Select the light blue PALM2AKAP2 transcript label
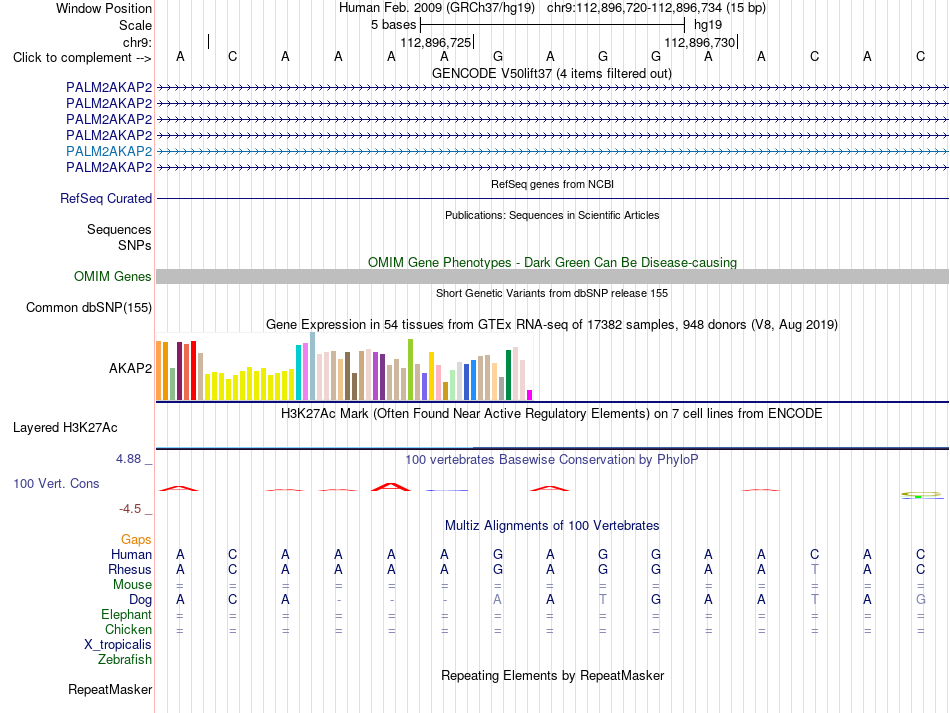 [x=109, y=151]
